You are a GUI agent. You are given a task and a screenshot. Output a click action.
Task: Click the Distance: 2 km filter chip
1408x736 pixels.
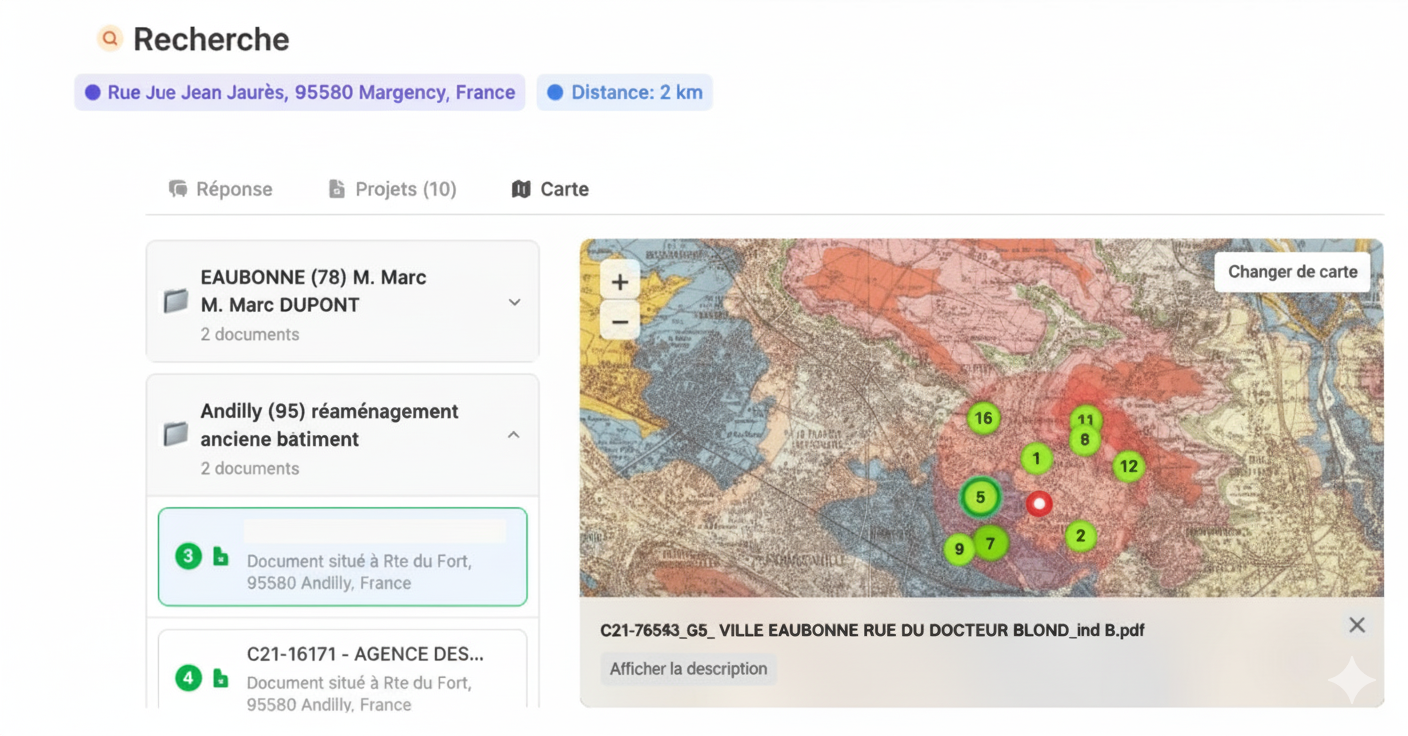(624, 92)
